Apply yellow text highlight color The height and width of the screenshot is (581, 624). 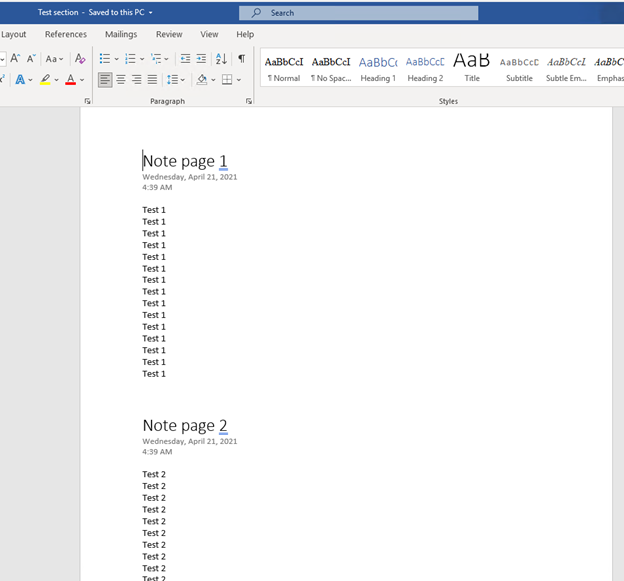[x=45, y=80]
